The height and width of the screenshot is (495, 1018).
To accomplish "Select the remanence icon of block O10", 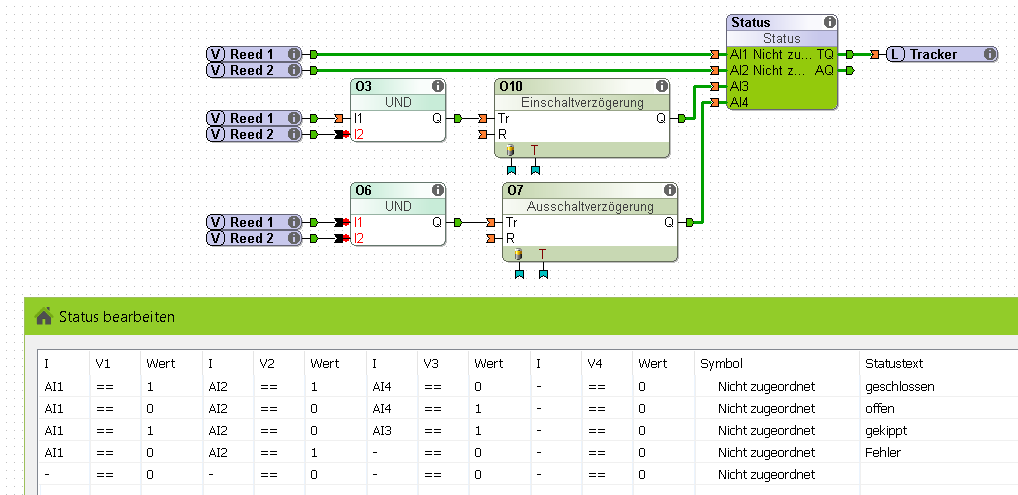I will 510,150.
